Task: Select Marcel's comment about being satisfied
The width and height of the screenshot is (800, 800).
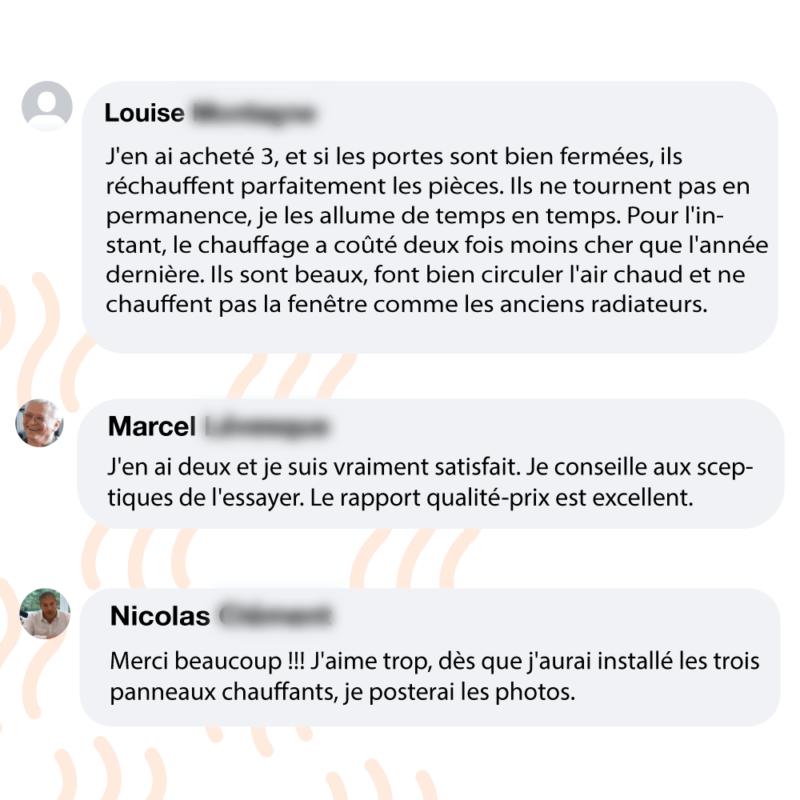Action: (x=430, y=482)
